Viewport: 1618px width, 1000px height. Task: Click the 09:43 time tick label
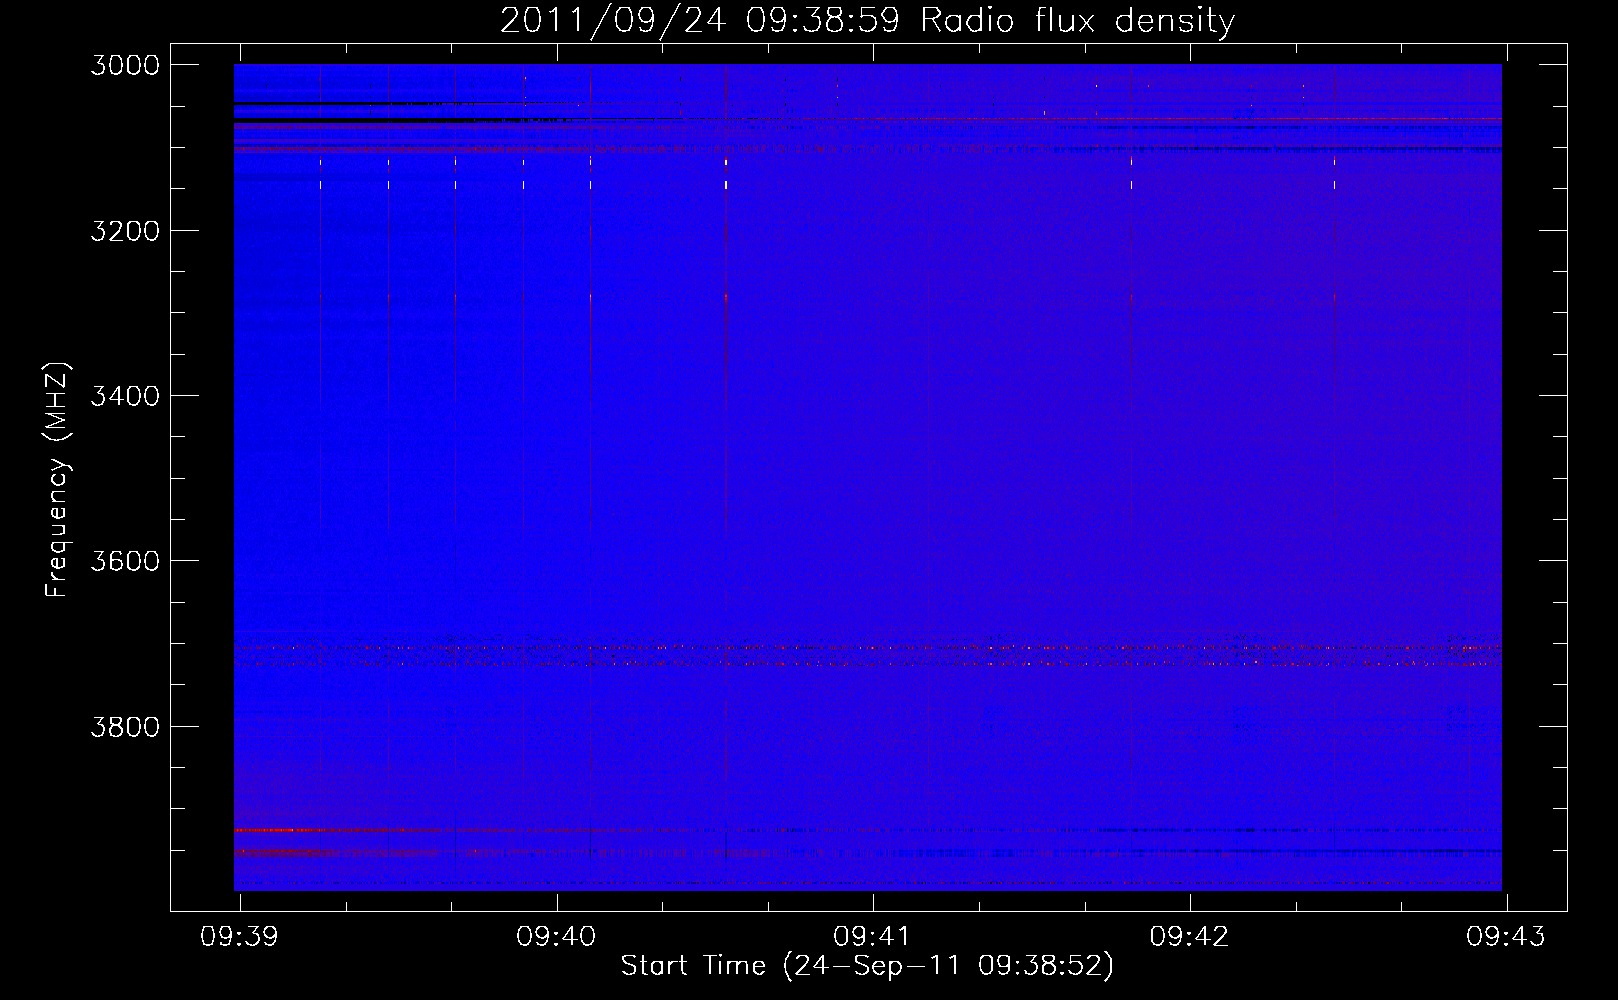point(1506,937)
